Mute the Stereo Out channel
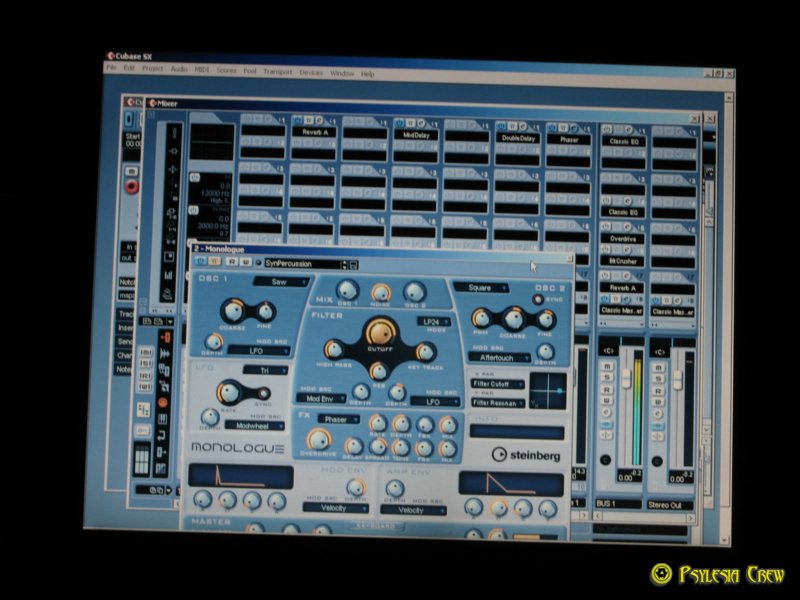This screenshot has height=600, width=800. tap(658, 367)
